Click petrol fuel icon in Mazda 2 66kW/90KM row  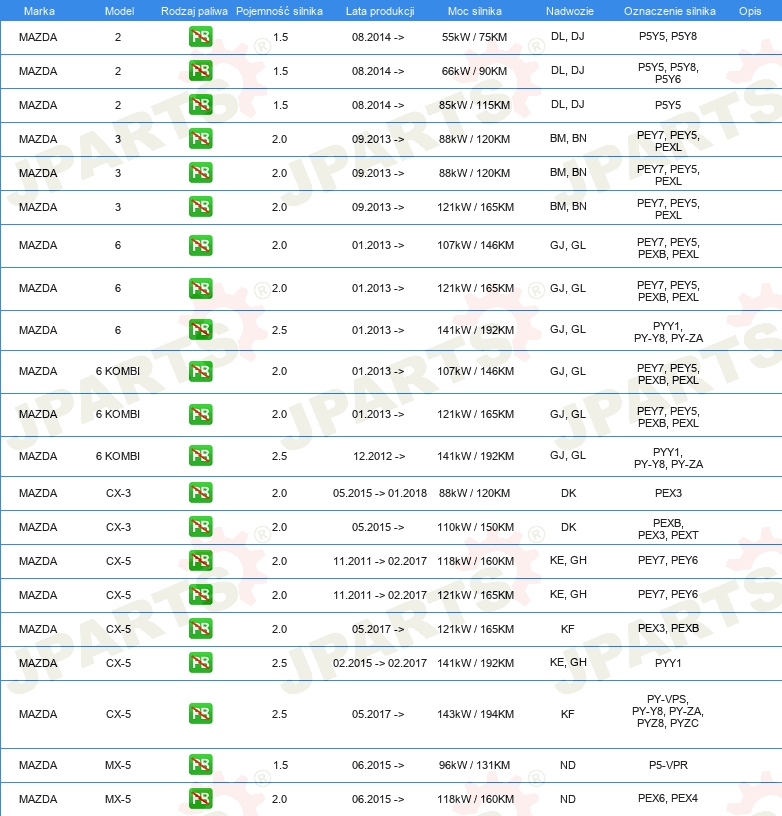[200, 71]
